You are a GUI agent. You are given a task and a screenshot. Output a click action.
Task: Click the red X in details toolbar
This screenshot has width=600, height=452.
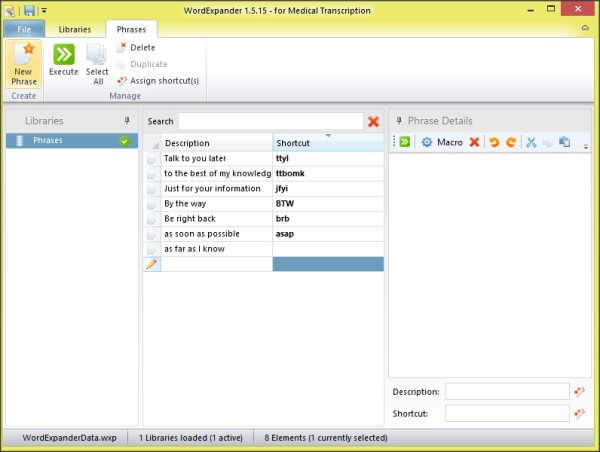pos(474,142)
